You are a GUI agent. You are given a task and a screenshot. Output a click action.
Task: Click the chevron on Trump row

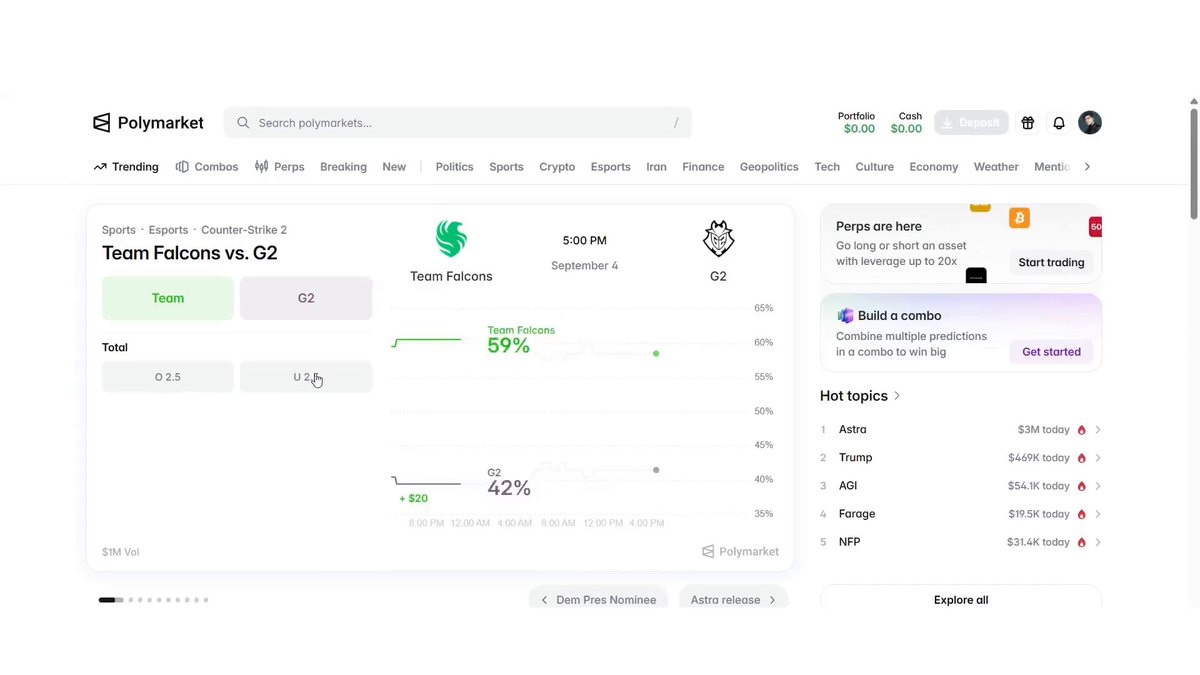pos(1097,458)
